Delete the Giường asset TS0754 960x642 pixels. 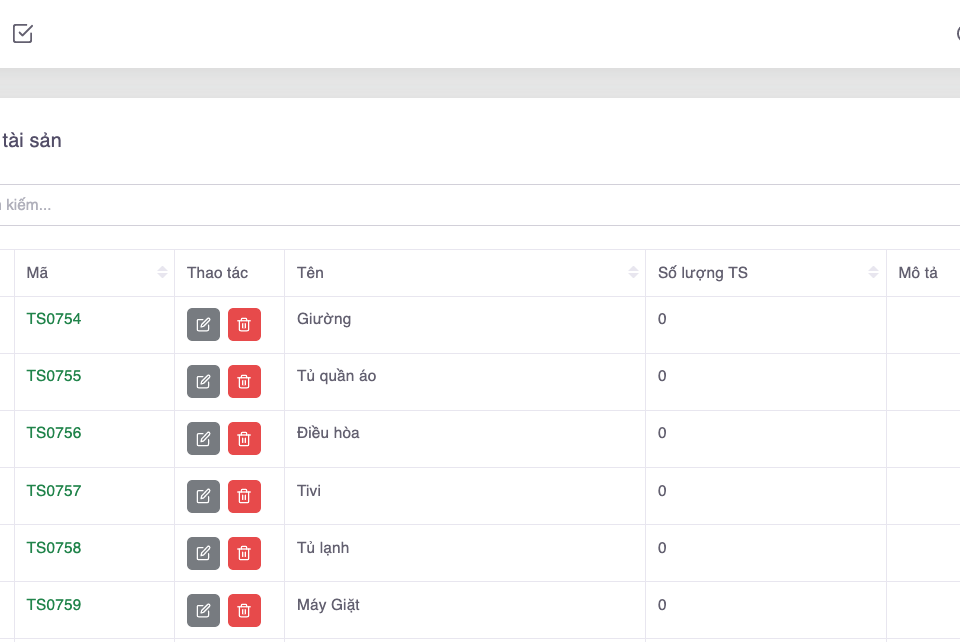pos(244,324)
